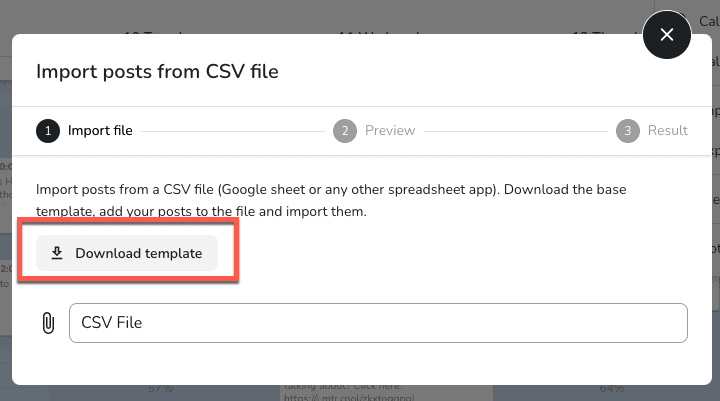Click the step 1 number circle
This screenshot has width=720, height=401.
pos(48,131)
